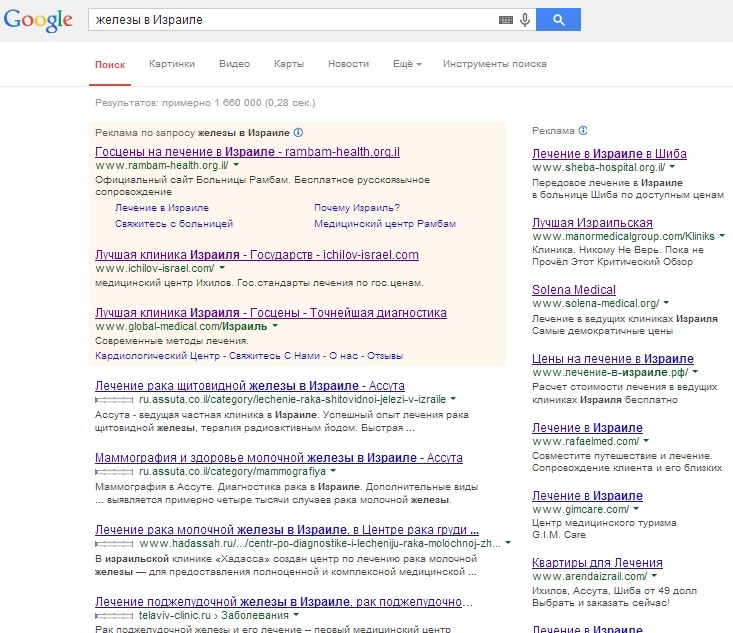
Task: Open ichilov-israel.com Лучшая клиника ad
Action: (x=257, y=255)
